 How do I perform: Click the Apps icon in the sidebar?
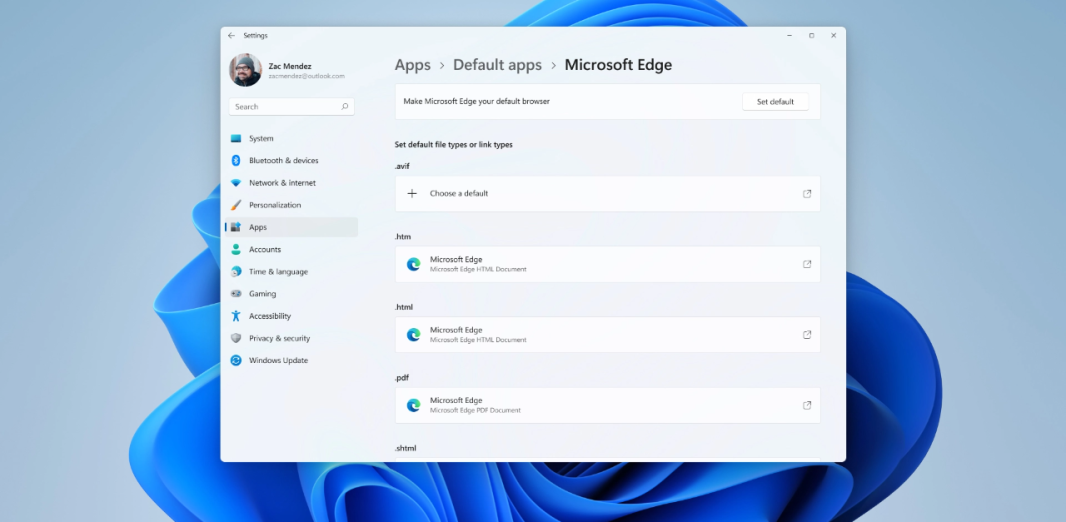pyautogui.click(x=236, y=227)
